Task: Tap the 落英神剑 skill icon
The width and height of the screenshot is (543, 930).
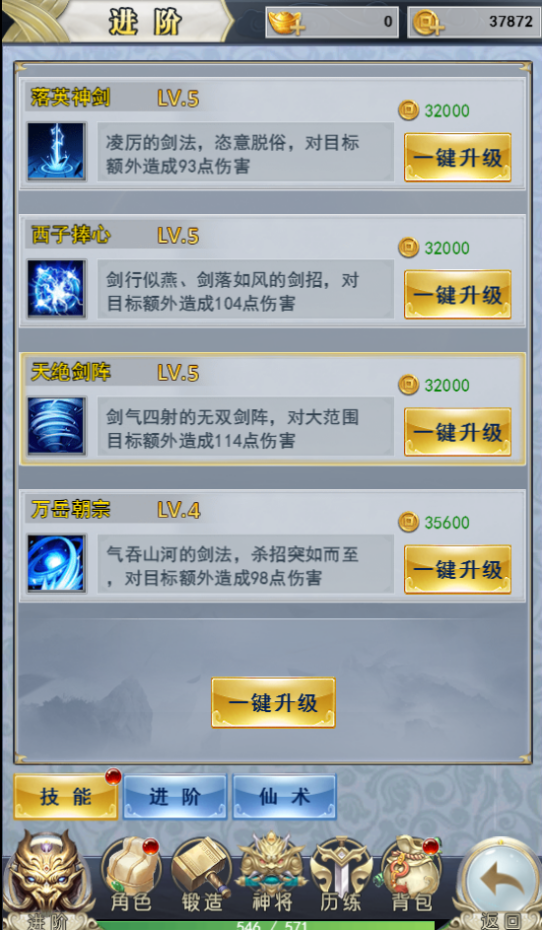Action: tap(56, 151)
